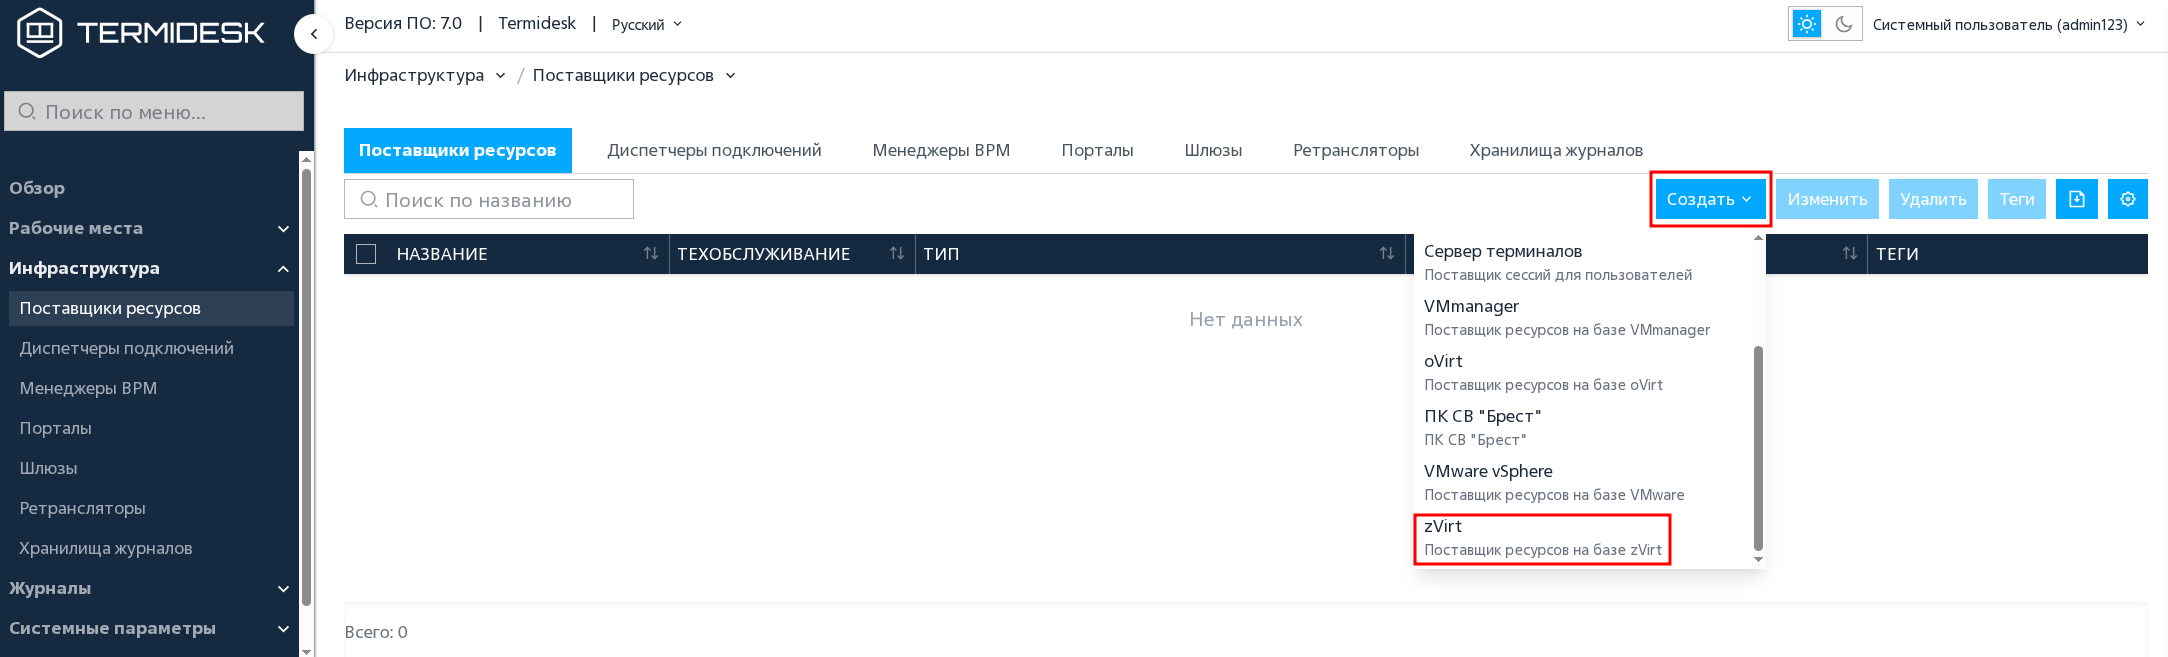Sort using arrows left of ТЕГИ column
The height and width of the screenshot is (657, 2168).
(x=1850, y=254)
